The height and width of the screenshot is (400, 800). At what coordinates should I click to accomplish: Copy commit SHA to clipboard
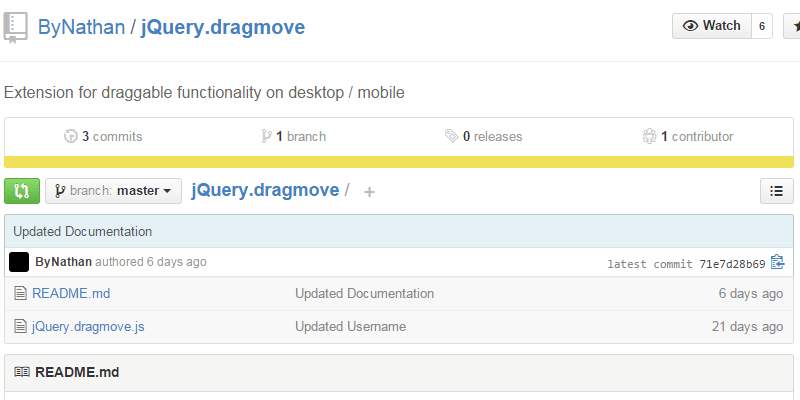pos(778,263)
